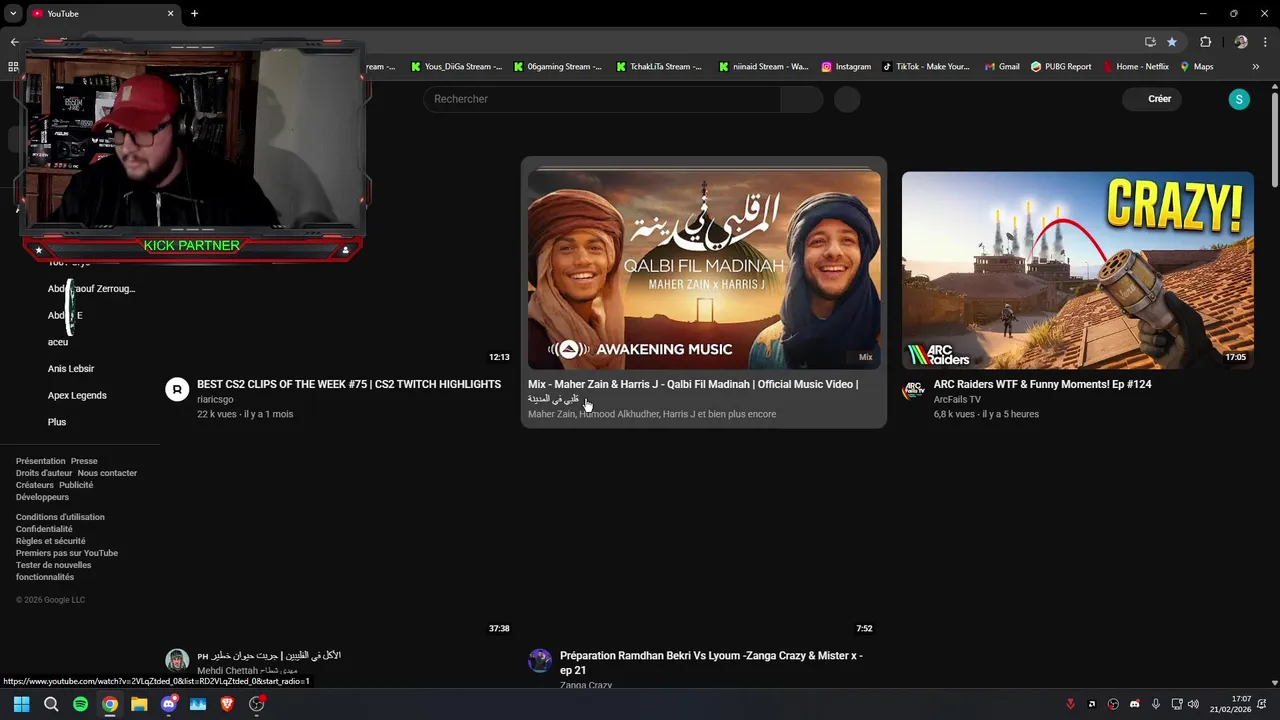This screenshot has width=1280, height=720.
Task: Open Mix - Maher Zain & Harris J title
Action: point(693,391)
